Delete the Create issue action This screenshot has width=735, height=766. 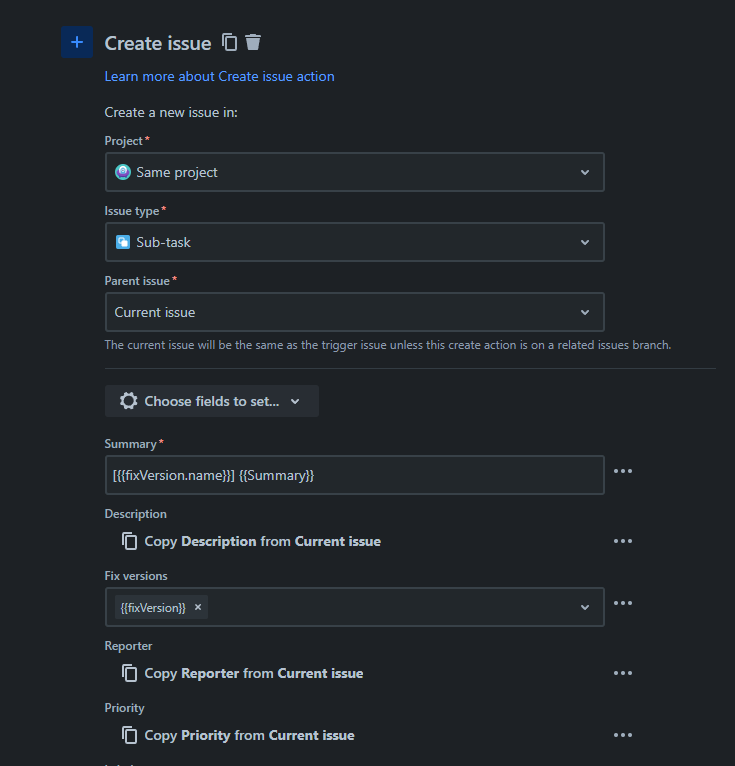(253, 42)
